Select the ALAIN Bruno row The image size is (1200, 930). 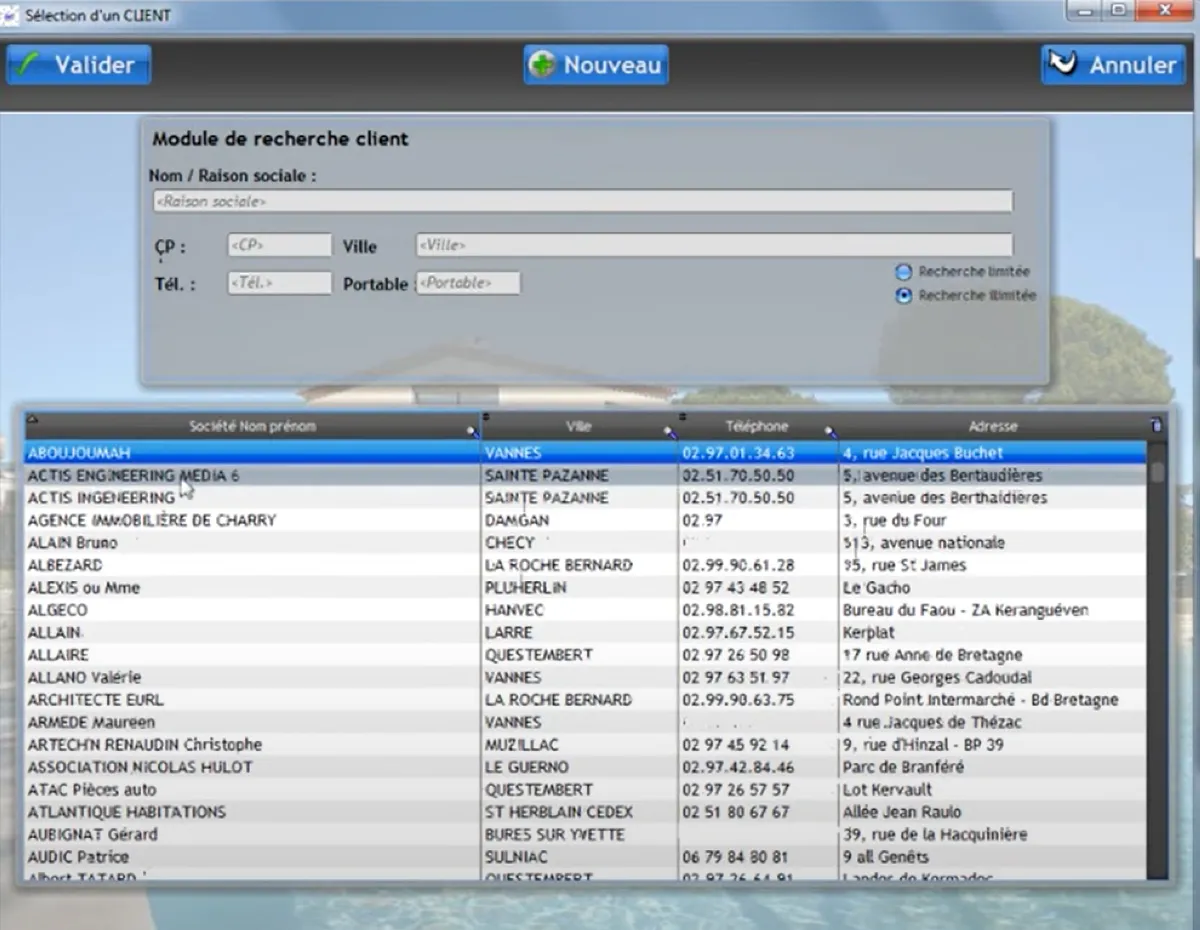point(585,543)
